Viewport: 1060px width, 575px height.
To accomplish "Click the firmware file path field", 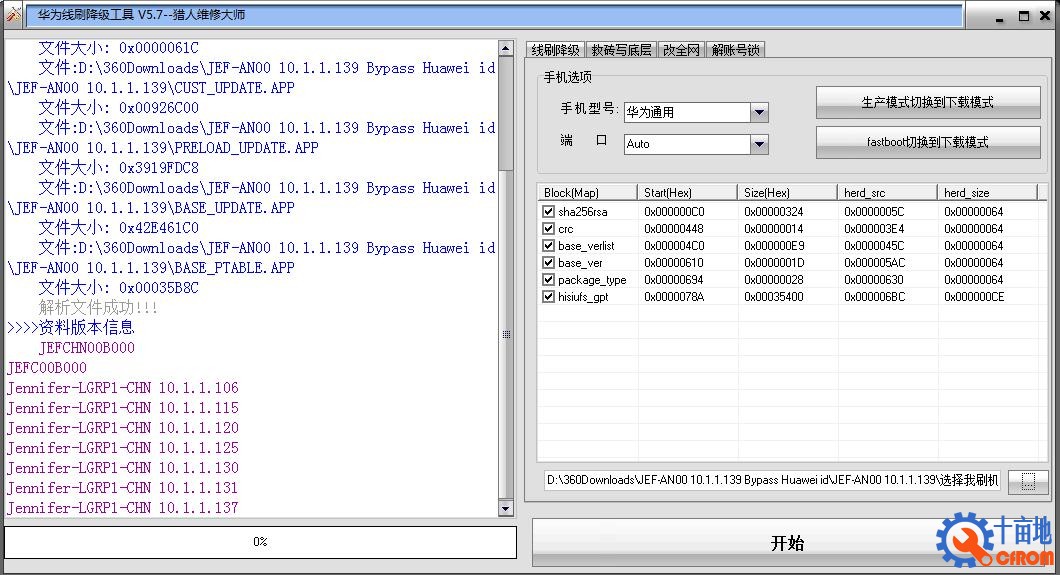I will [771, 480].
